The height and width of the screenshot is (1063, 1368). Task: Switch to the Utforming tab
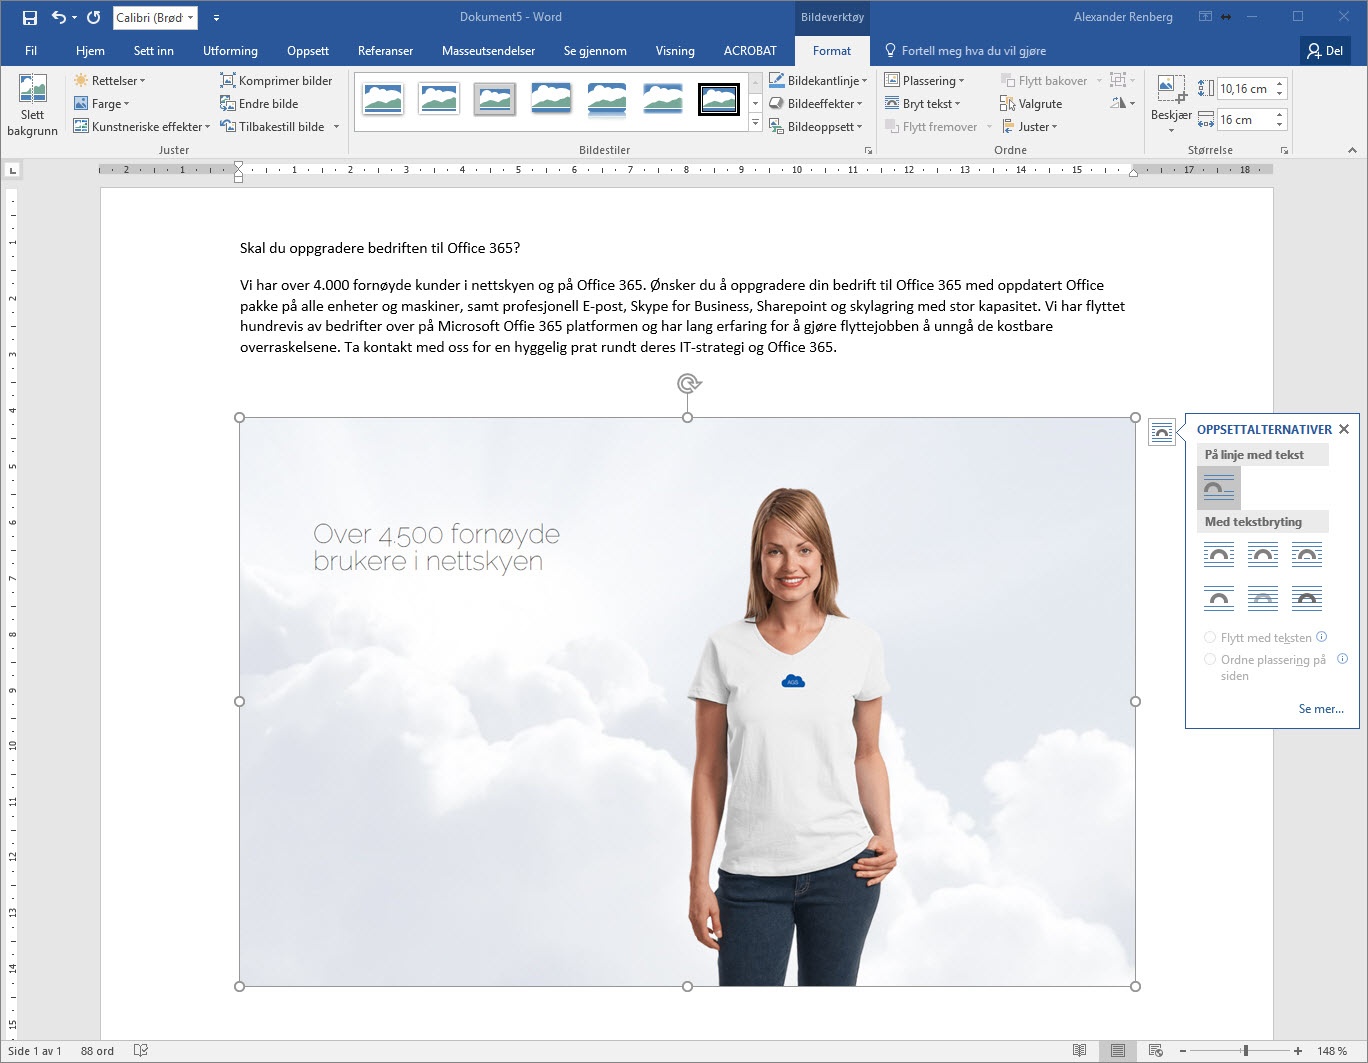pyautogui.click(x=230, y=50)
